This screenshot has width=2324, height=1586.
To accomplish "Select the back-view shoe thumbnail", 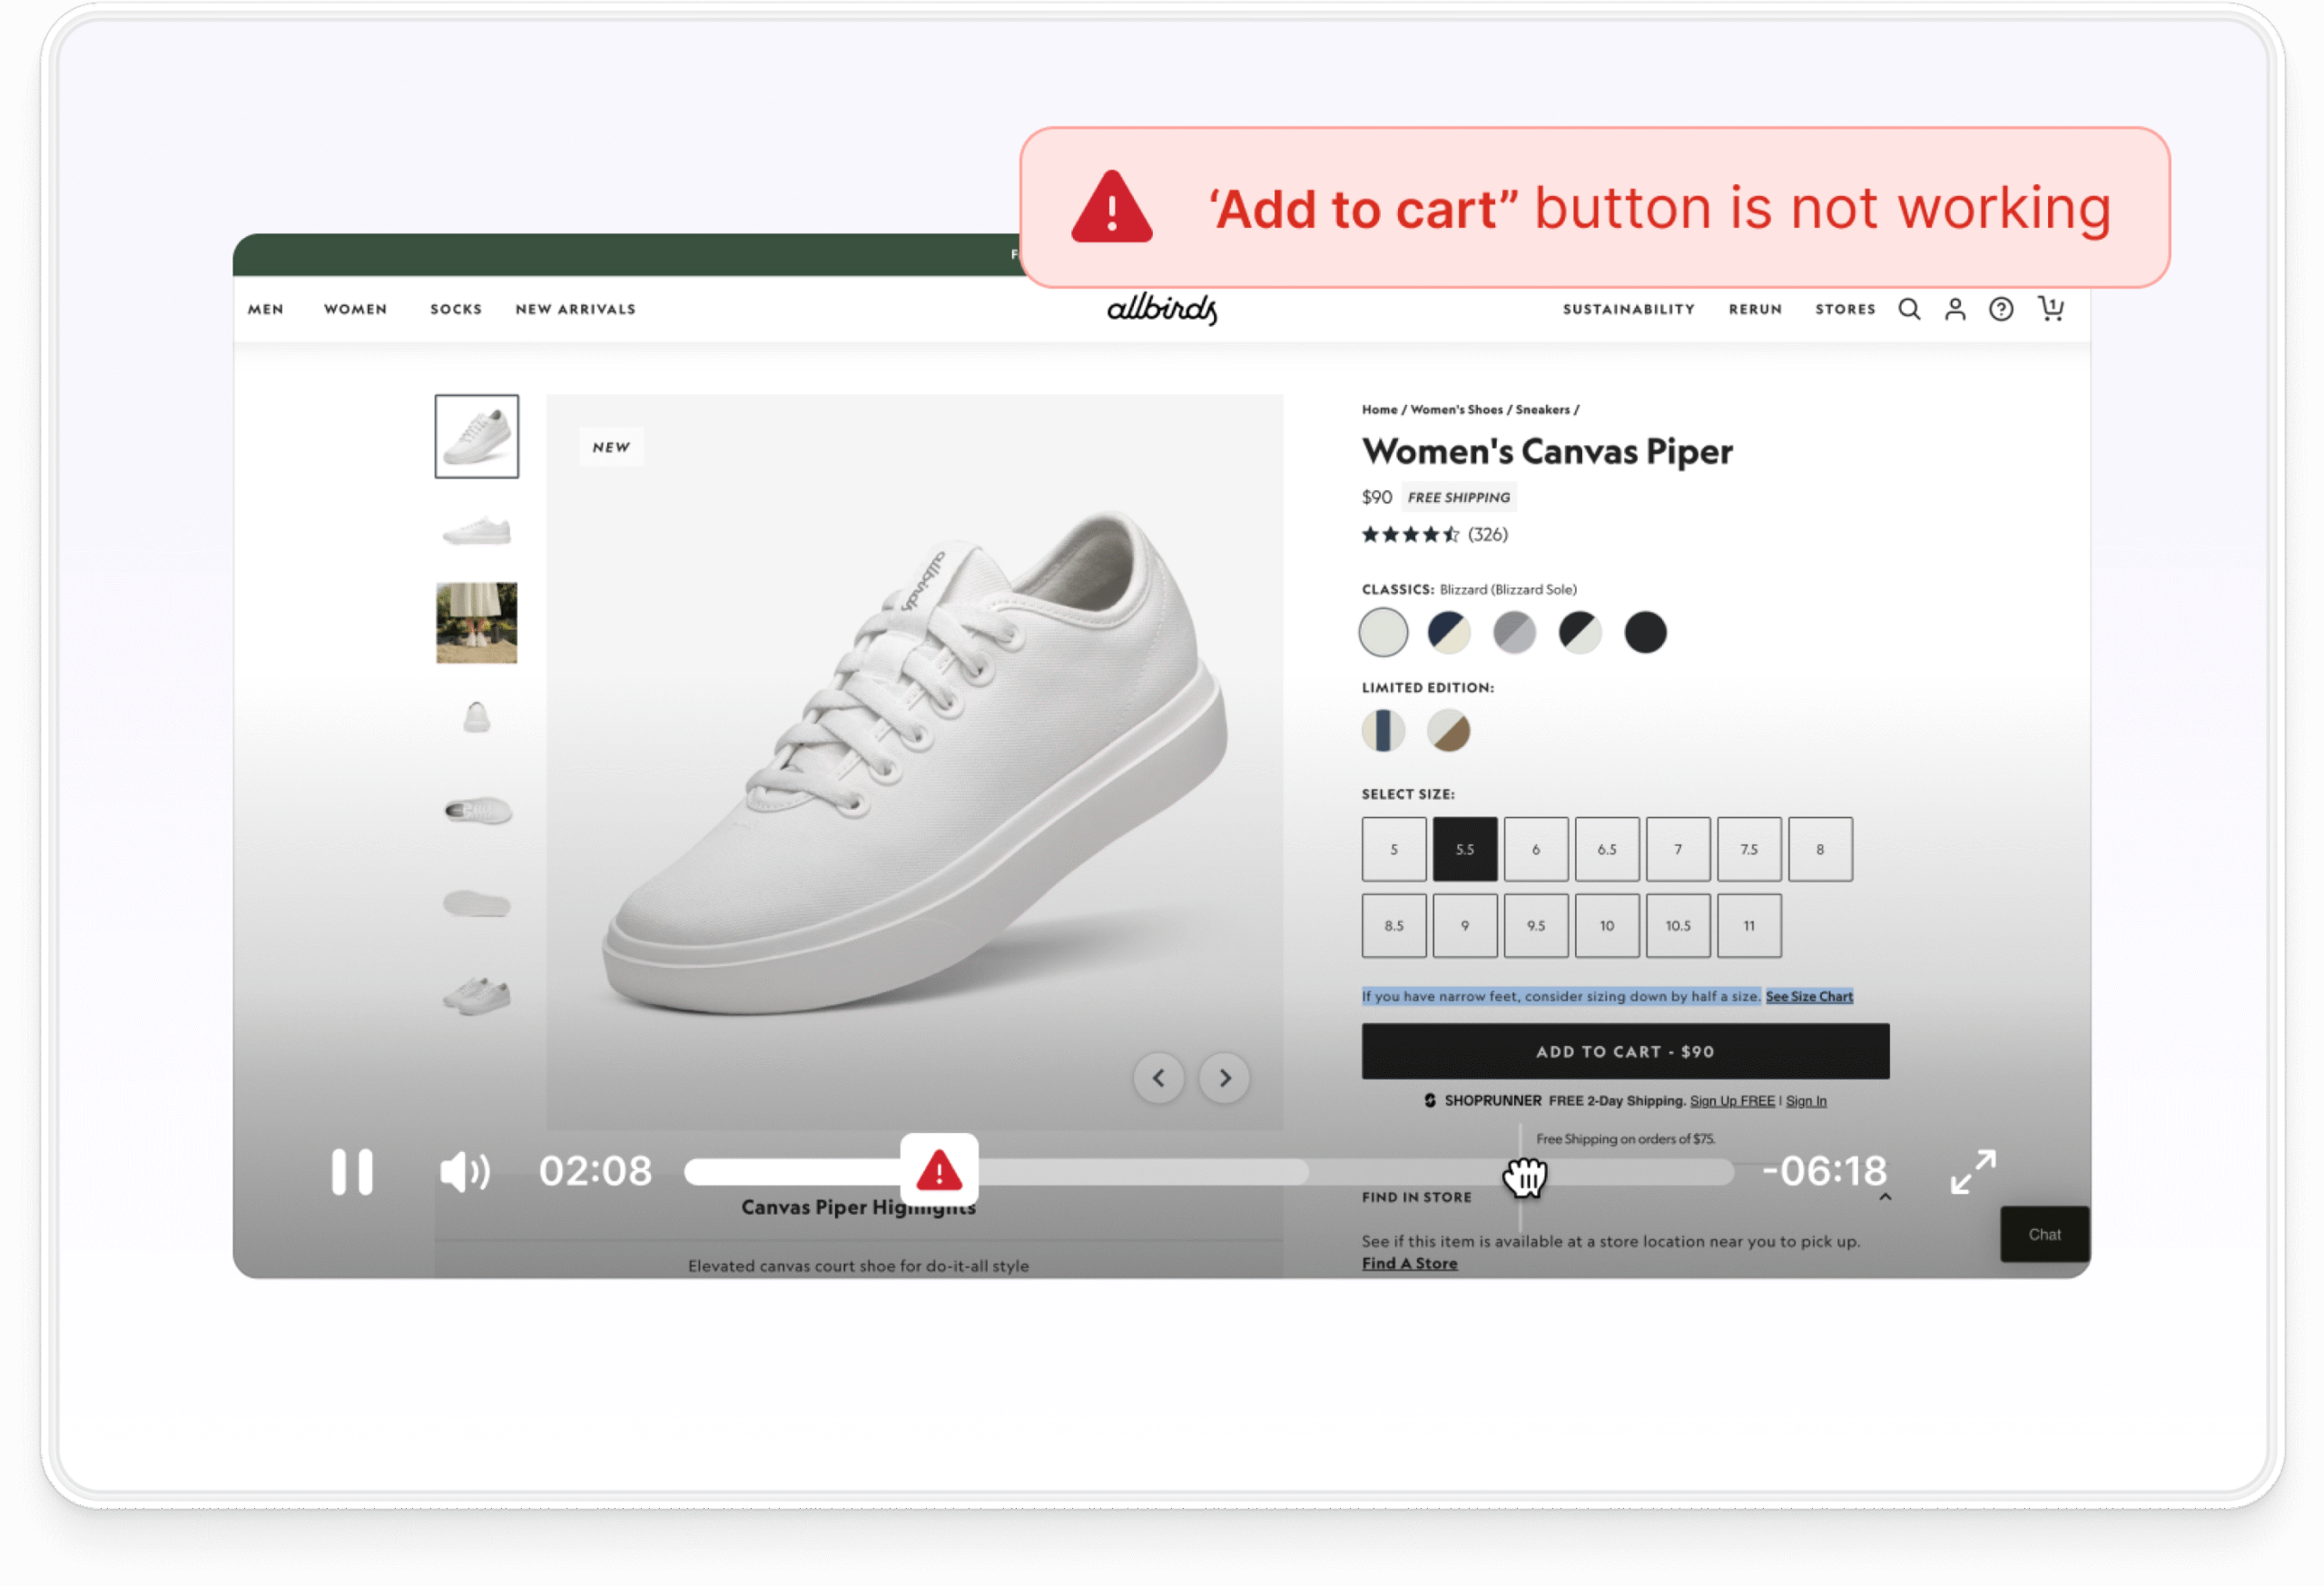I will click(477, 717).
